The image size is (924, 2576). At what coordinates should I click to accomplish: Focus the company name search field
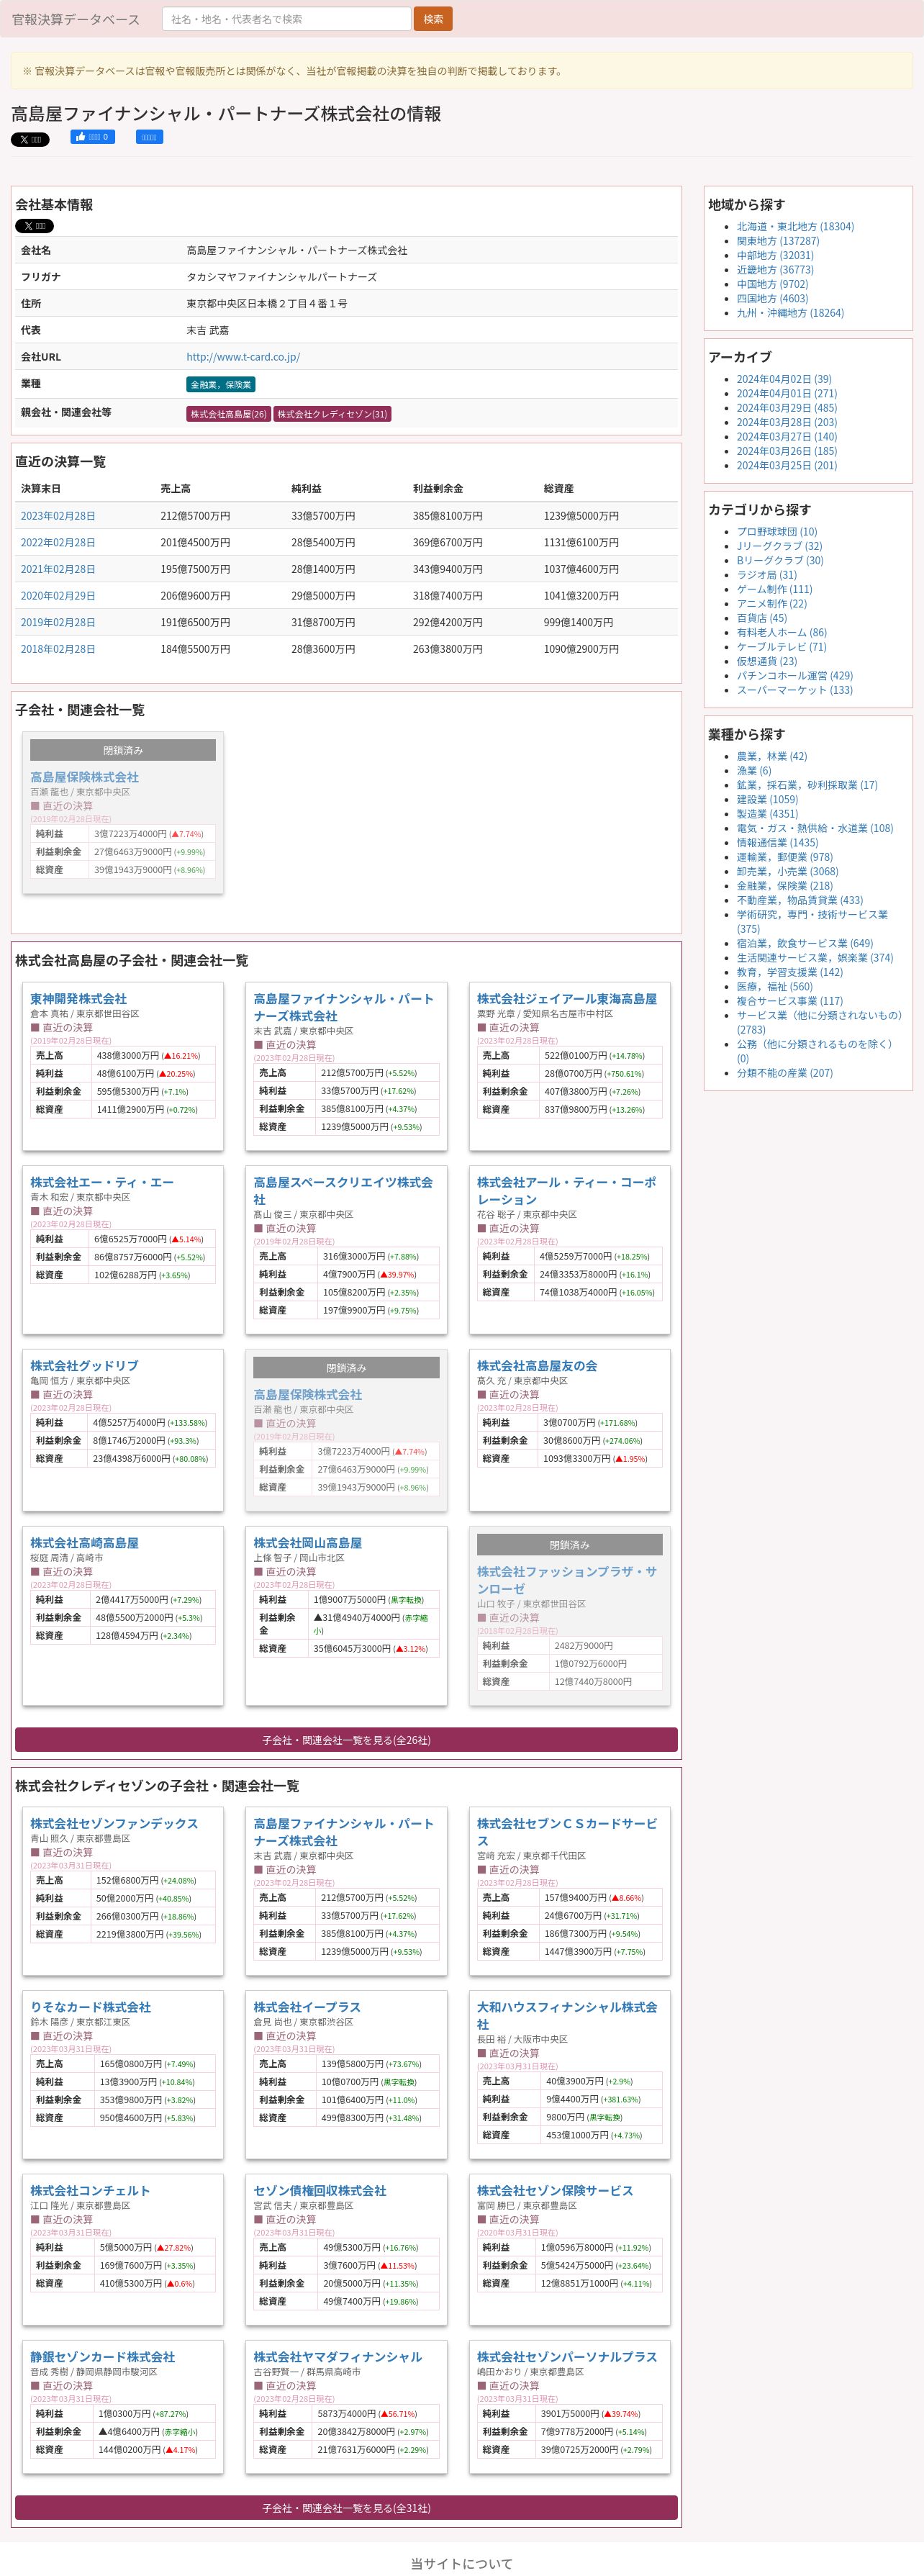(x=286, y=19)
